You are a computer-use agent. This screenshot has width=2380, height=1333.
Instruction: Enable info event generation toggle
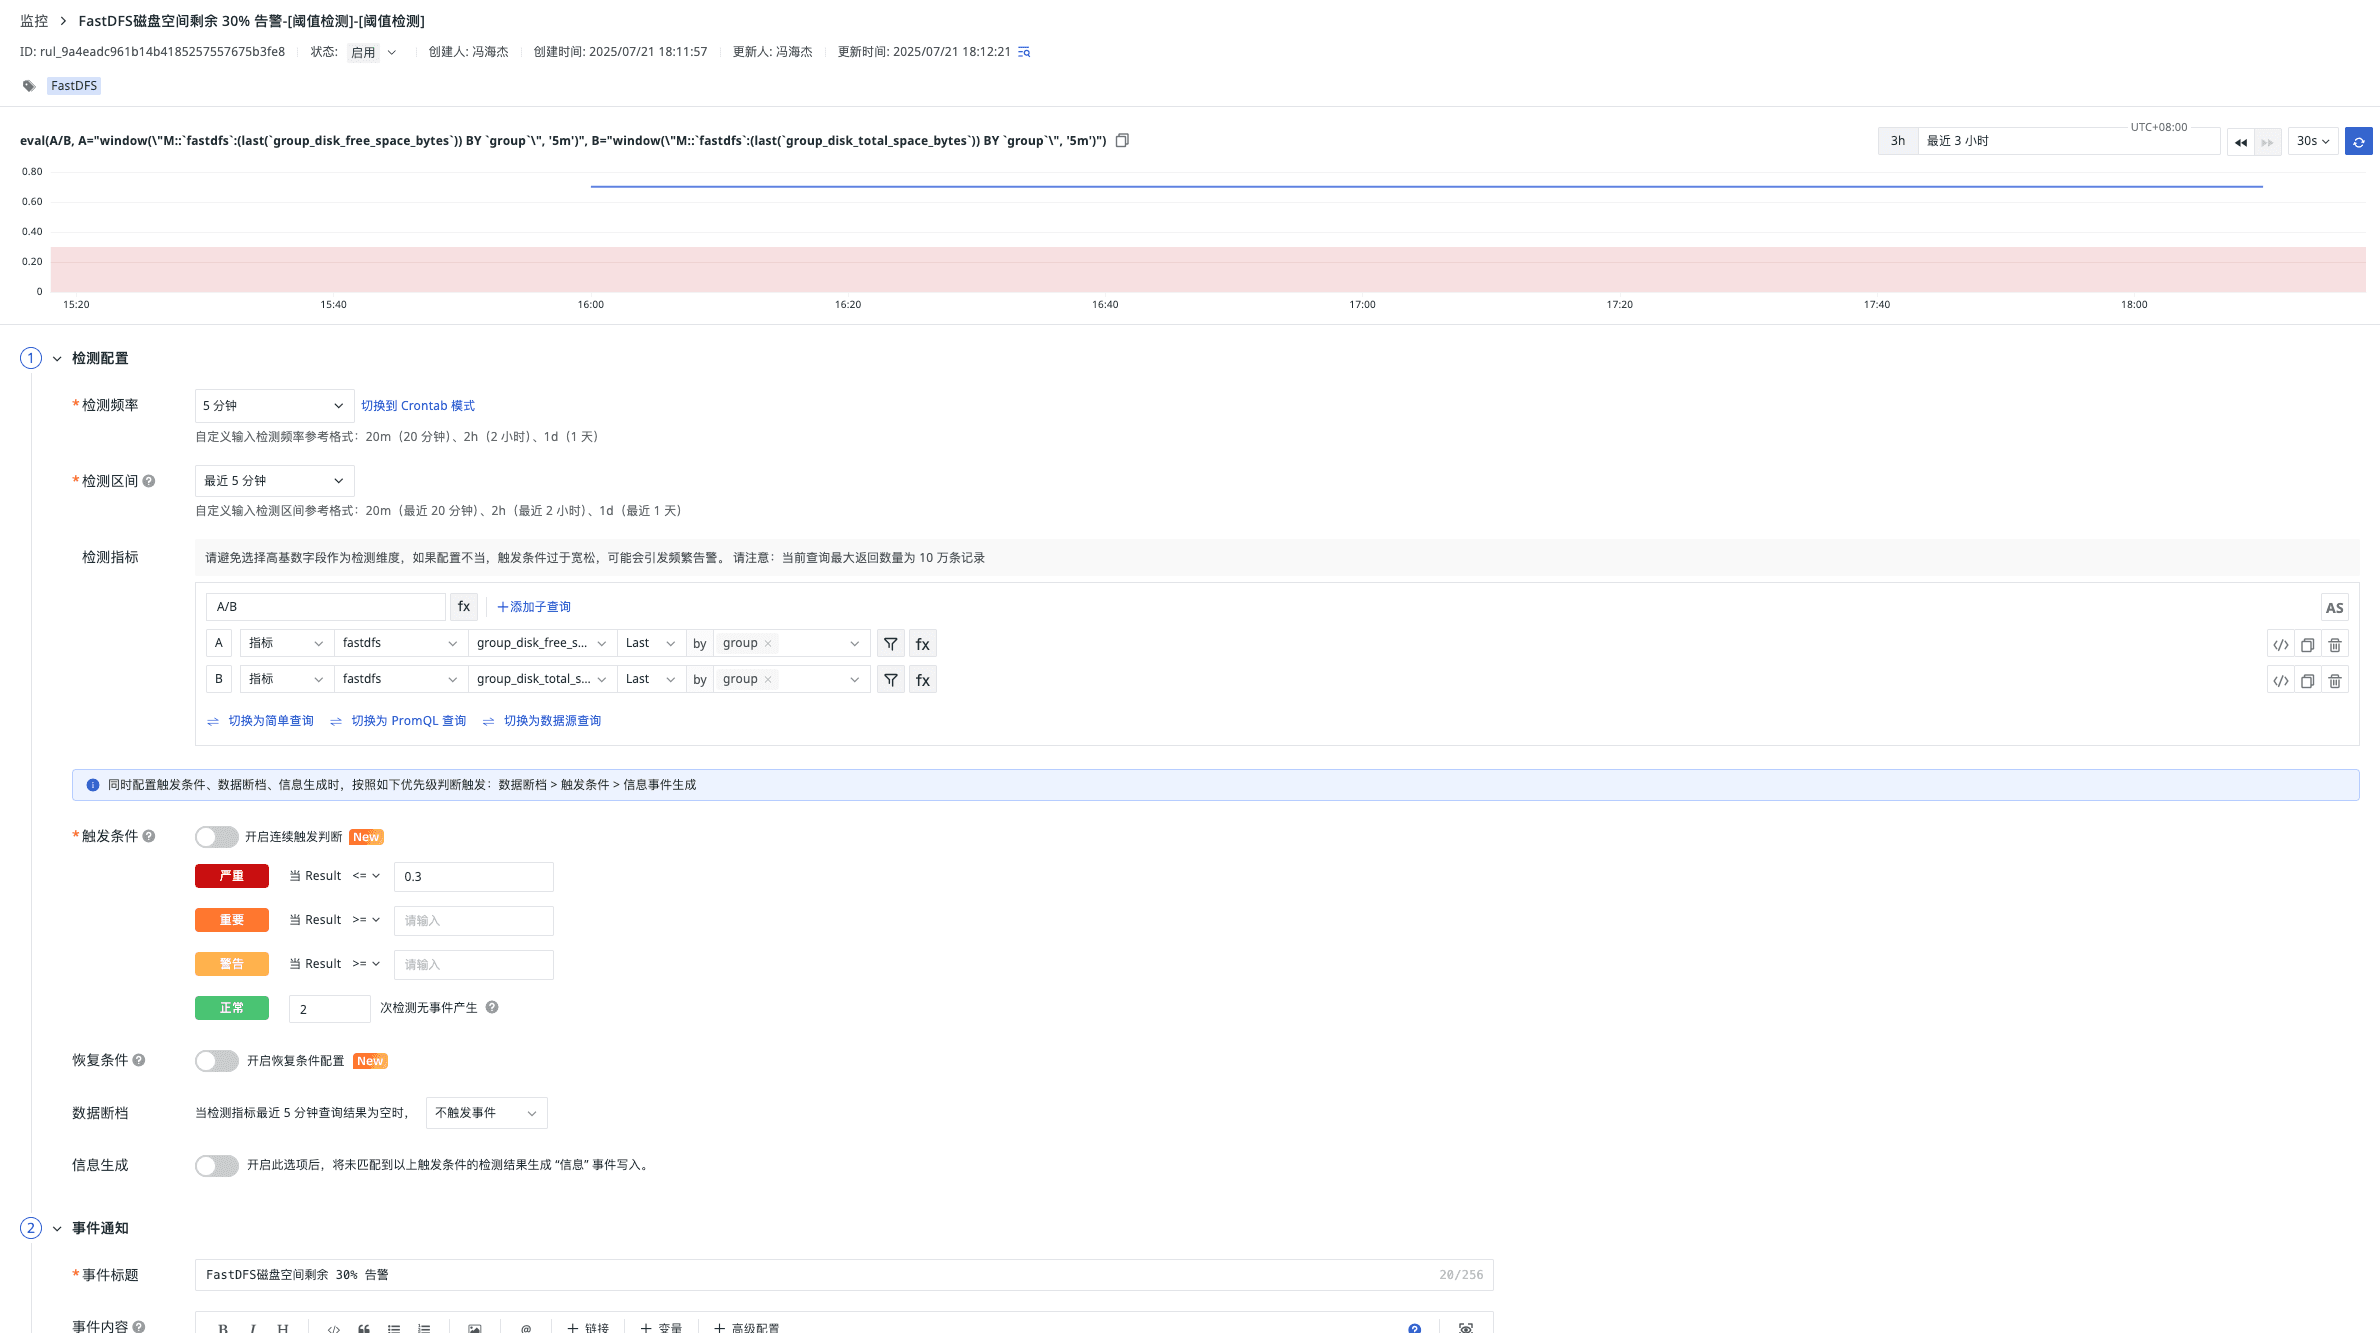pyautogui.click(x=216, y=1165)
